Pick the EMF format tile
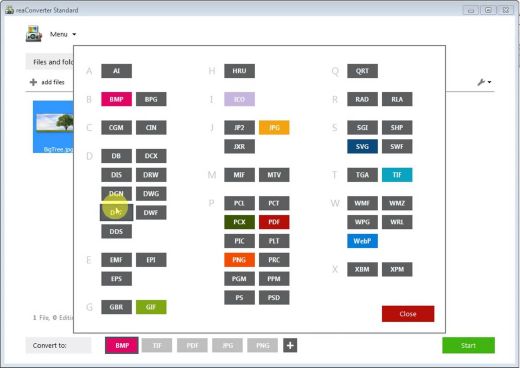The height and width of the screenshot is (368, 520). tap(116, 260)
